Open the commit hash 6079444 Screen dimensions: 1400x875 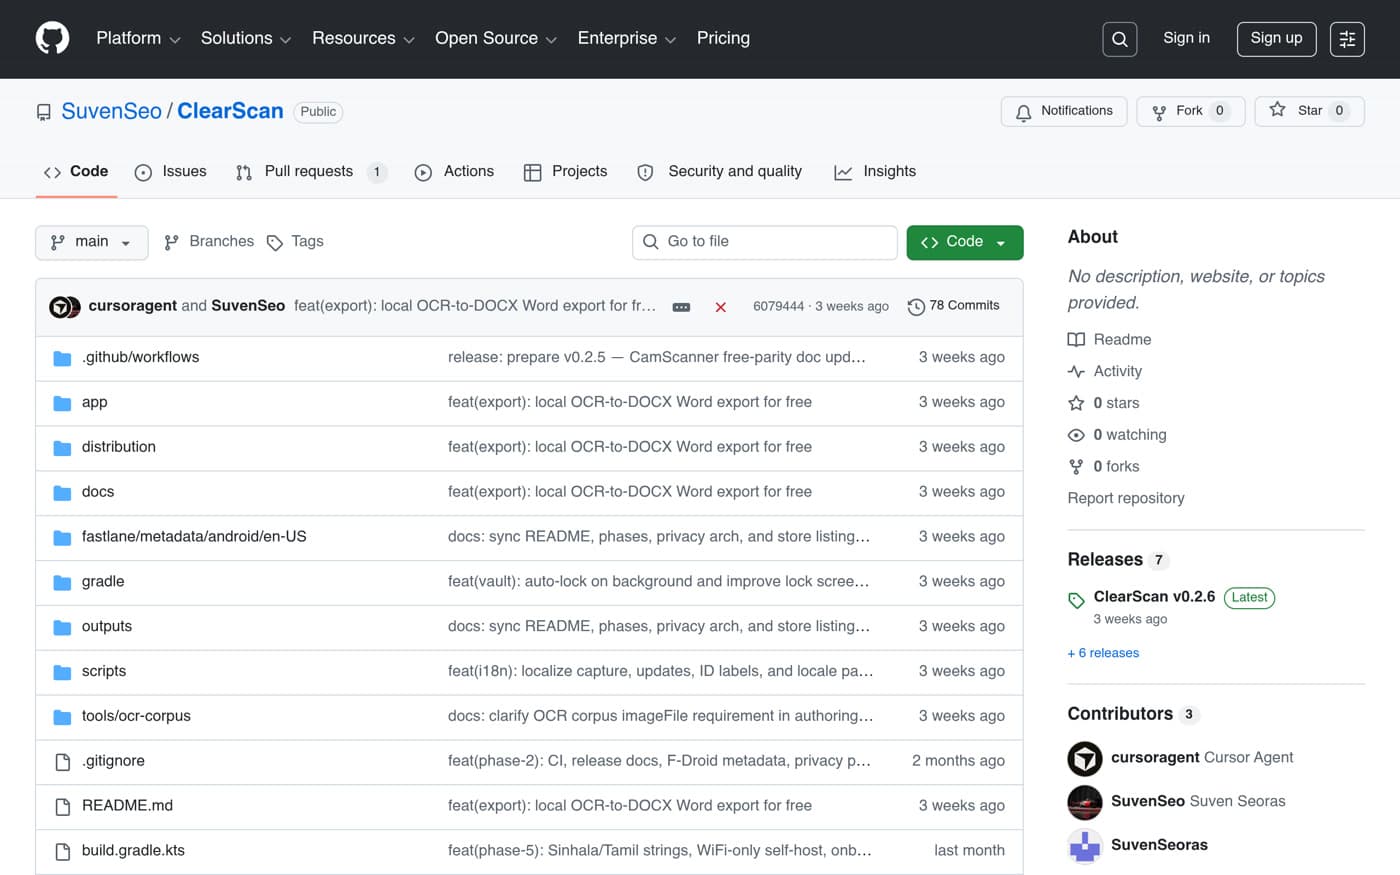[778, 307]
